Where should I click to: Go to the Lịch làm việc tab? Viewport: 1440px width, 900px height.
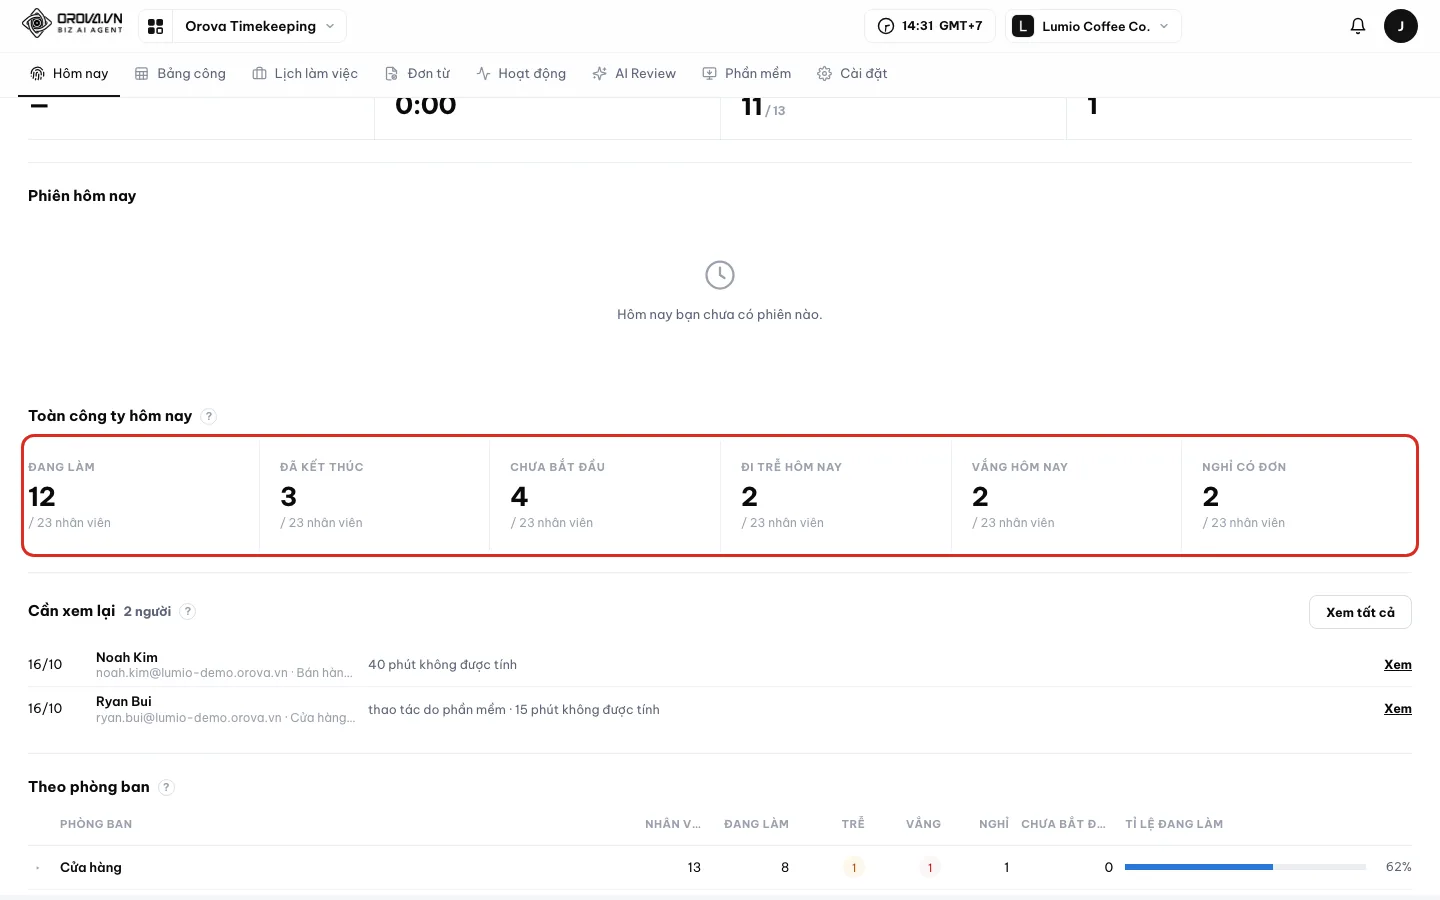tap(305, 74)
